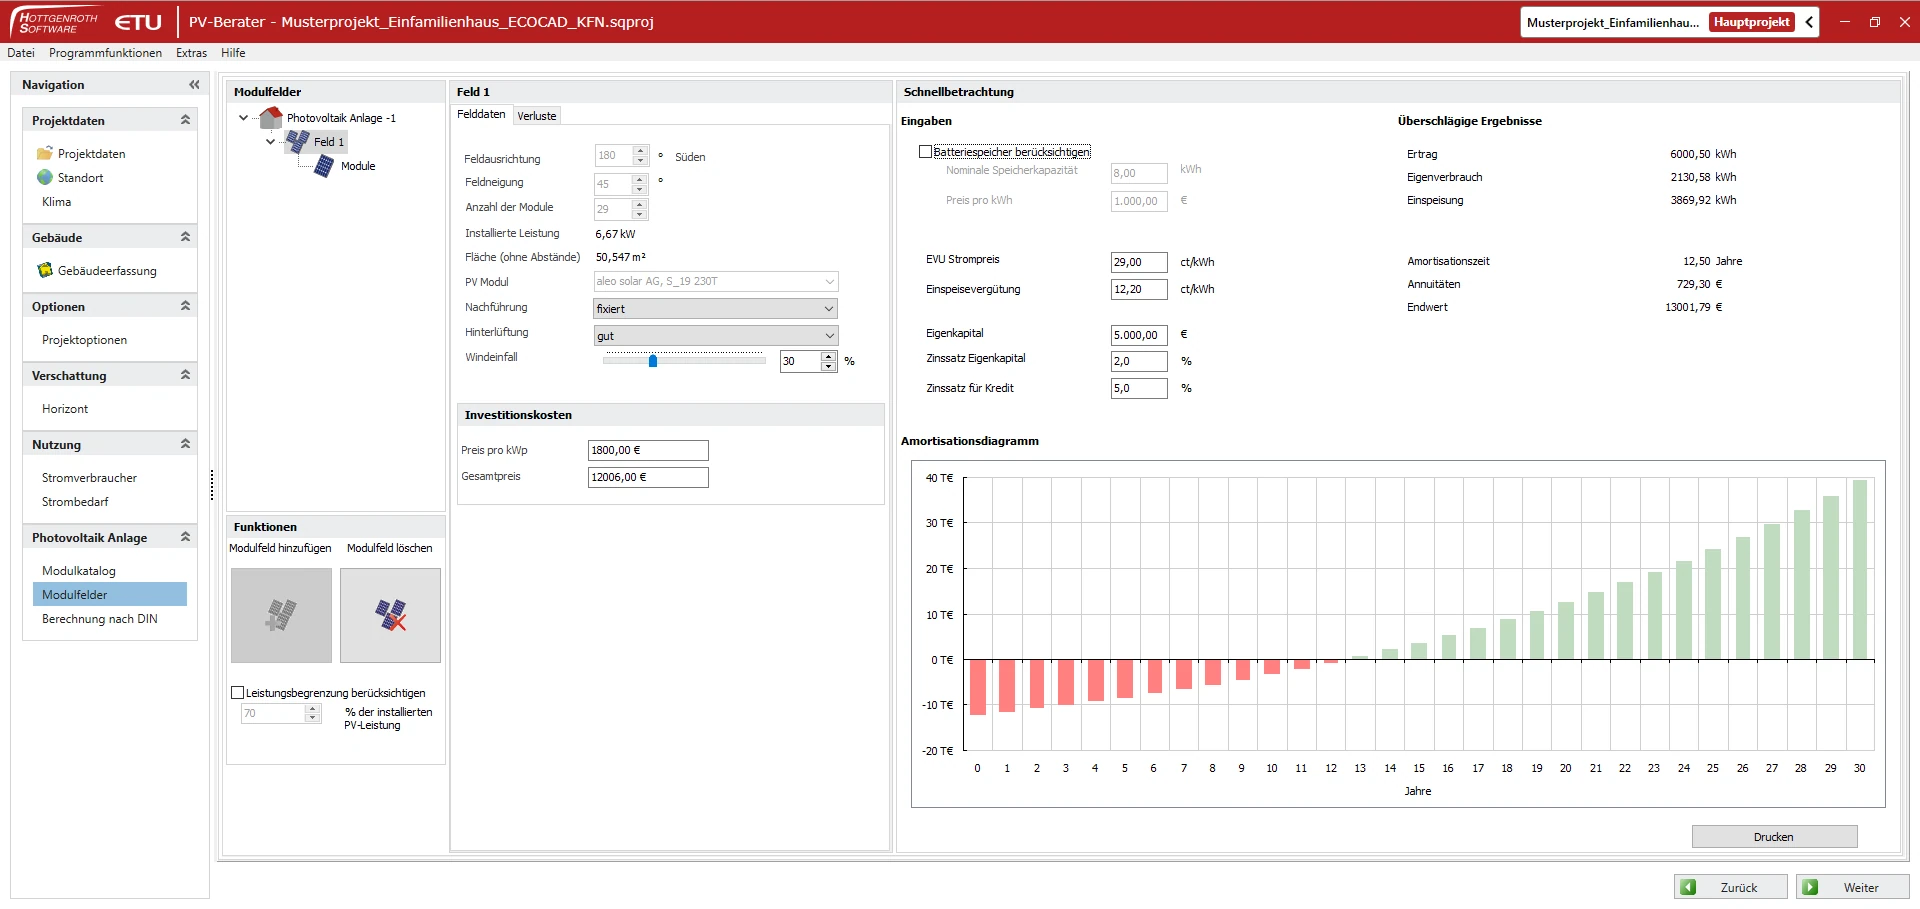Click the Hauptprojekt badge

[x=1751, y=22]
